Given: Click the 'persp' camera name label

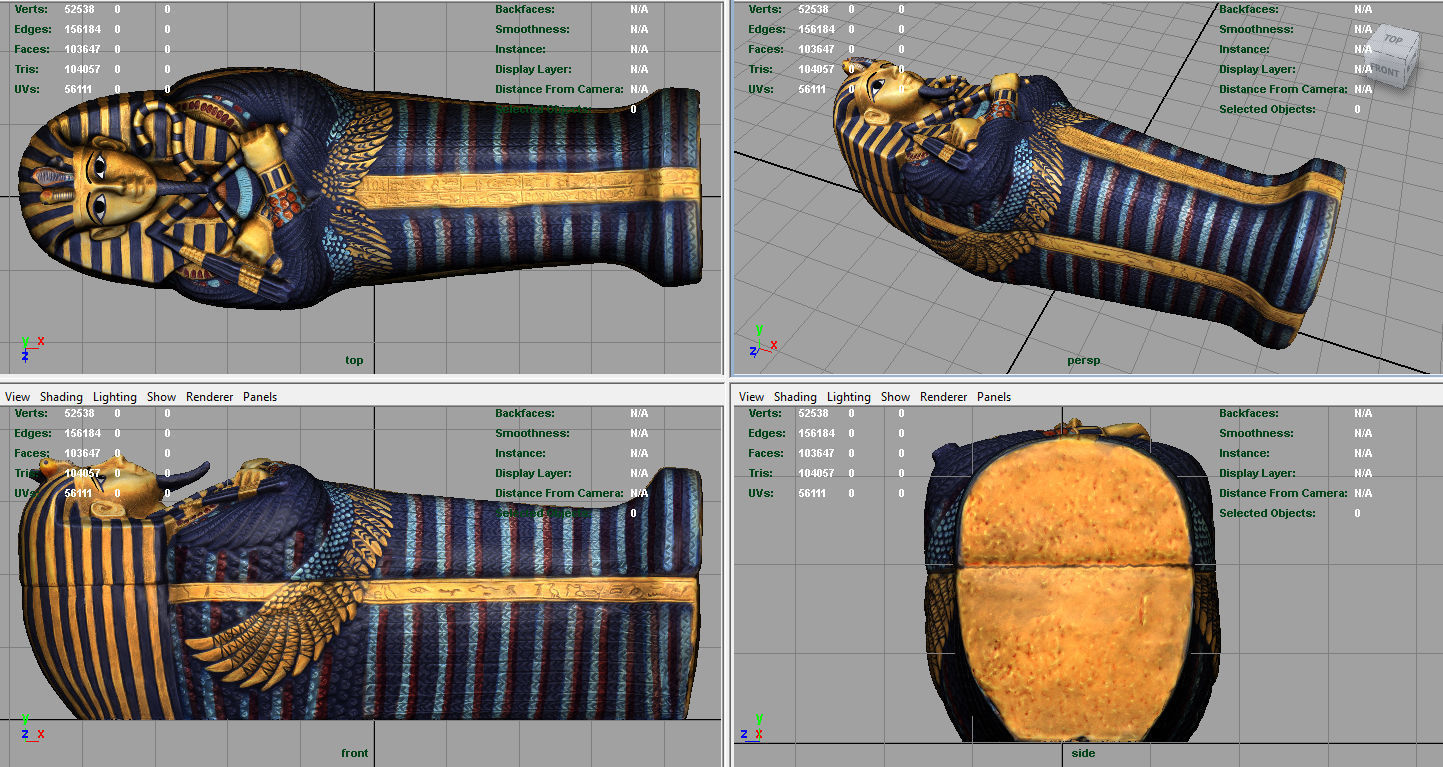Looking at the screenshot, I should 1083,360.
